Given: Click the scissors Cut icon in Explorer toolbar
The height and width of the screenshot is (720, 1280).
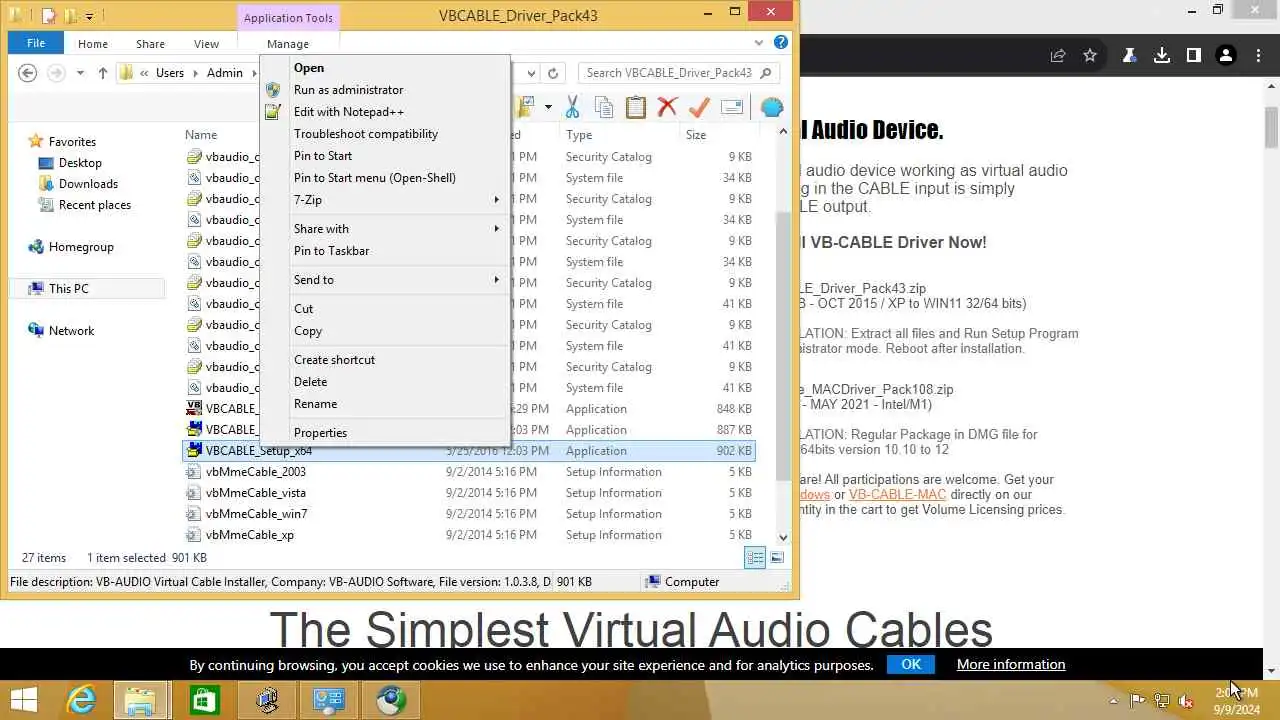Looking at the screenshot, I should [573, 107].
